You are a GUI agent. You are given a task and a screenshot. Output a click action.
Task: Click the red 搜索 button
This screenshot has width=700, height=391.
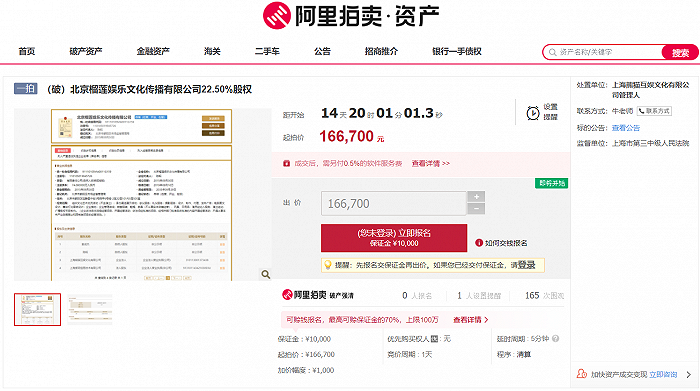coord(680,53)
